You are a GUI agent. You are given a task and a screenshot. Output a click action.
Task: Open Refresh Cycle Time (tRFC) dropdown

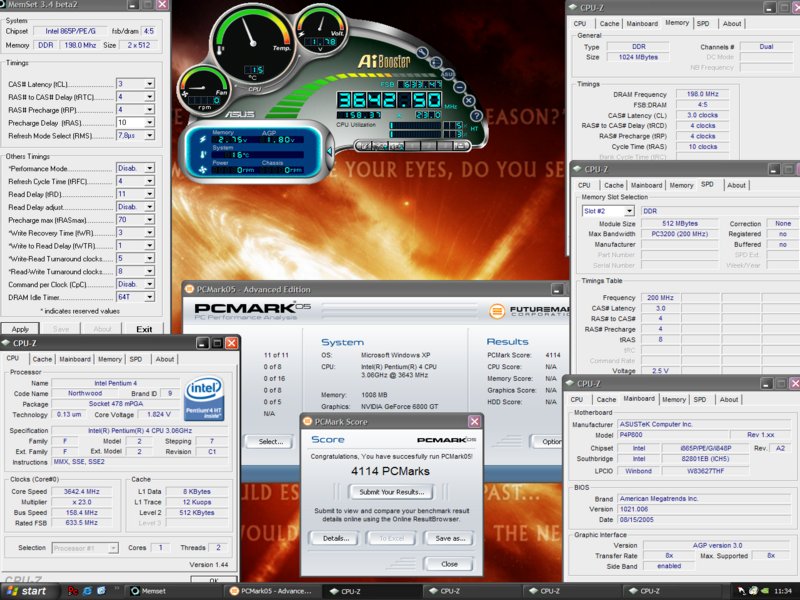click(149, 181)
